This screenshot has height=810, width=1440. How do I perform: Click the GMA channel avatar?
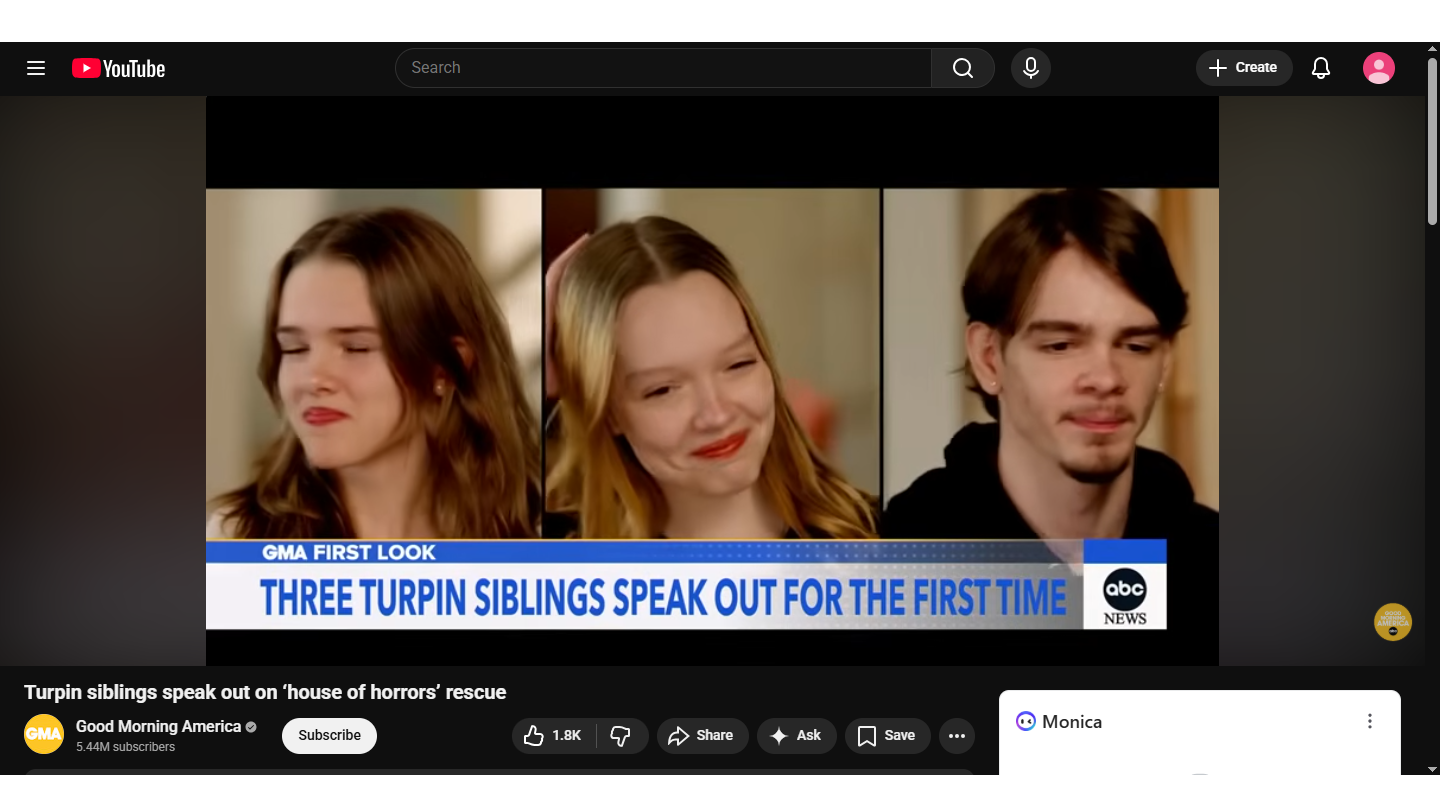click(x=44, y=735)
